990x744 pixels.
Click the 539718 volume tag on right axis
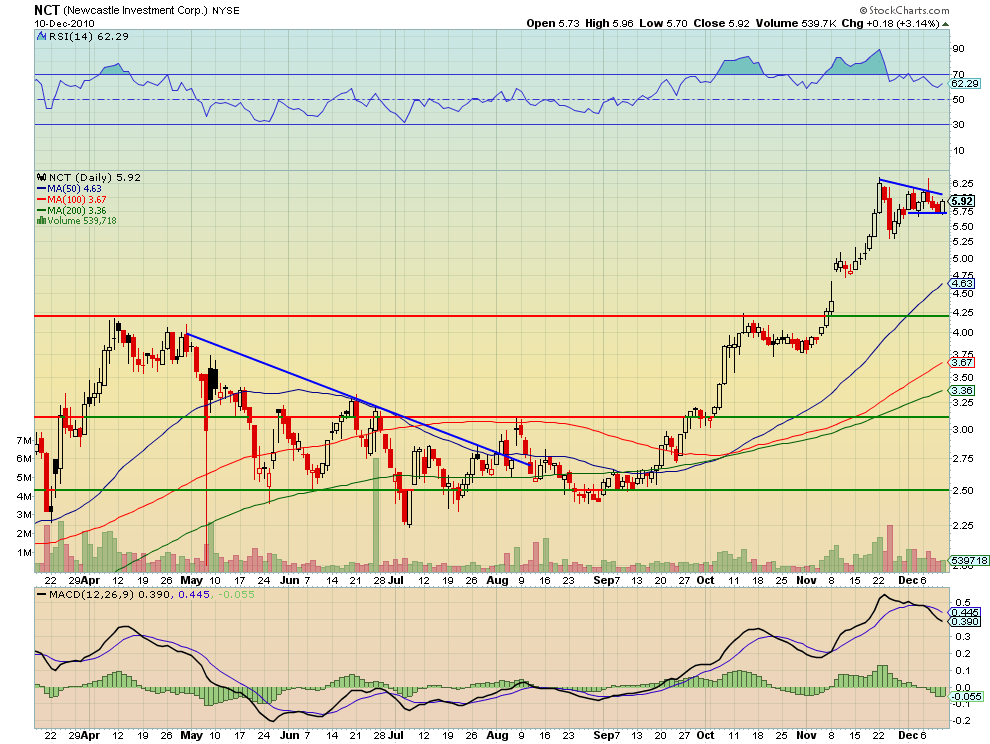point(970,560)
